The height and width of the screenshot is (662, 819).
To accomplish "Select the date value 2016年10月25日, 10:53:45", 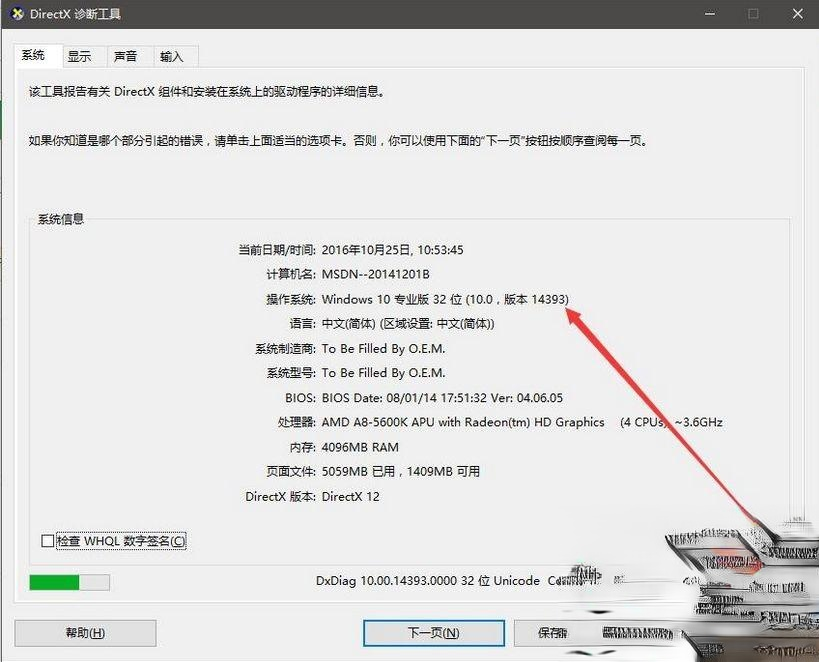I will pos(392,250).
